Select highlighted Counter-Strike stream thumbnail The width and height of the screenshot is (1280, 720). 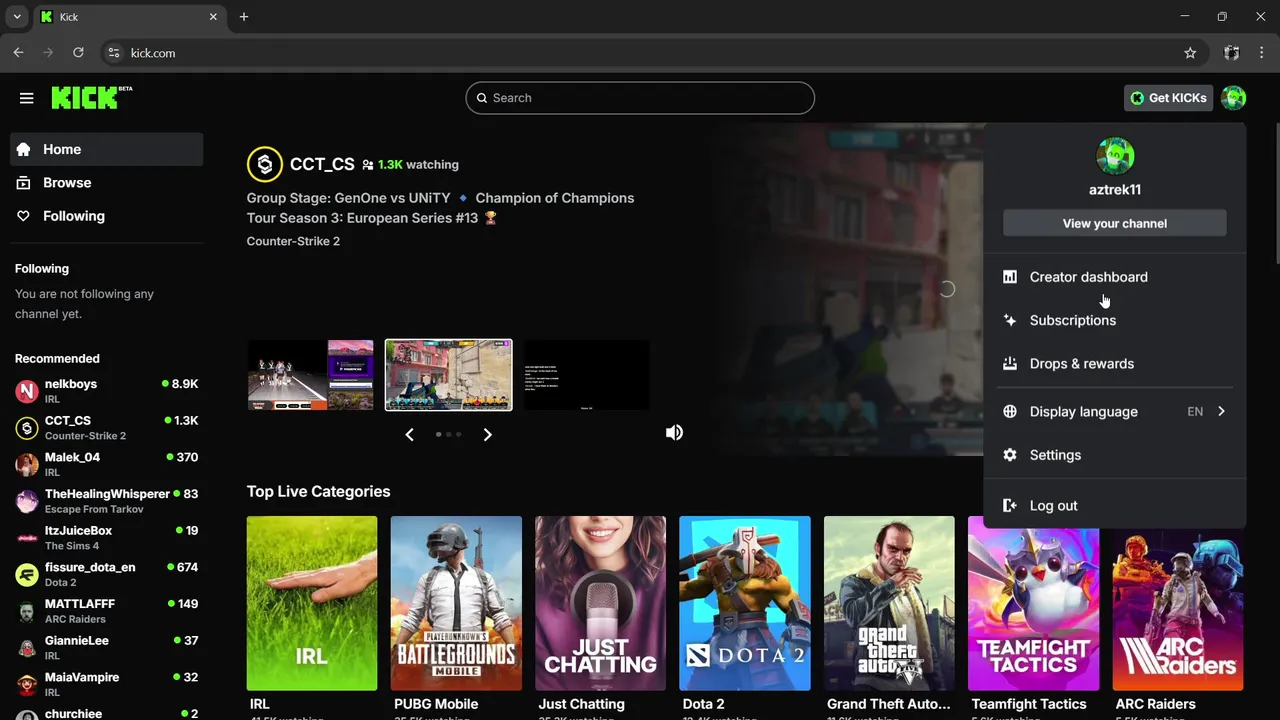pyautogui.click(x=449, y=375)
